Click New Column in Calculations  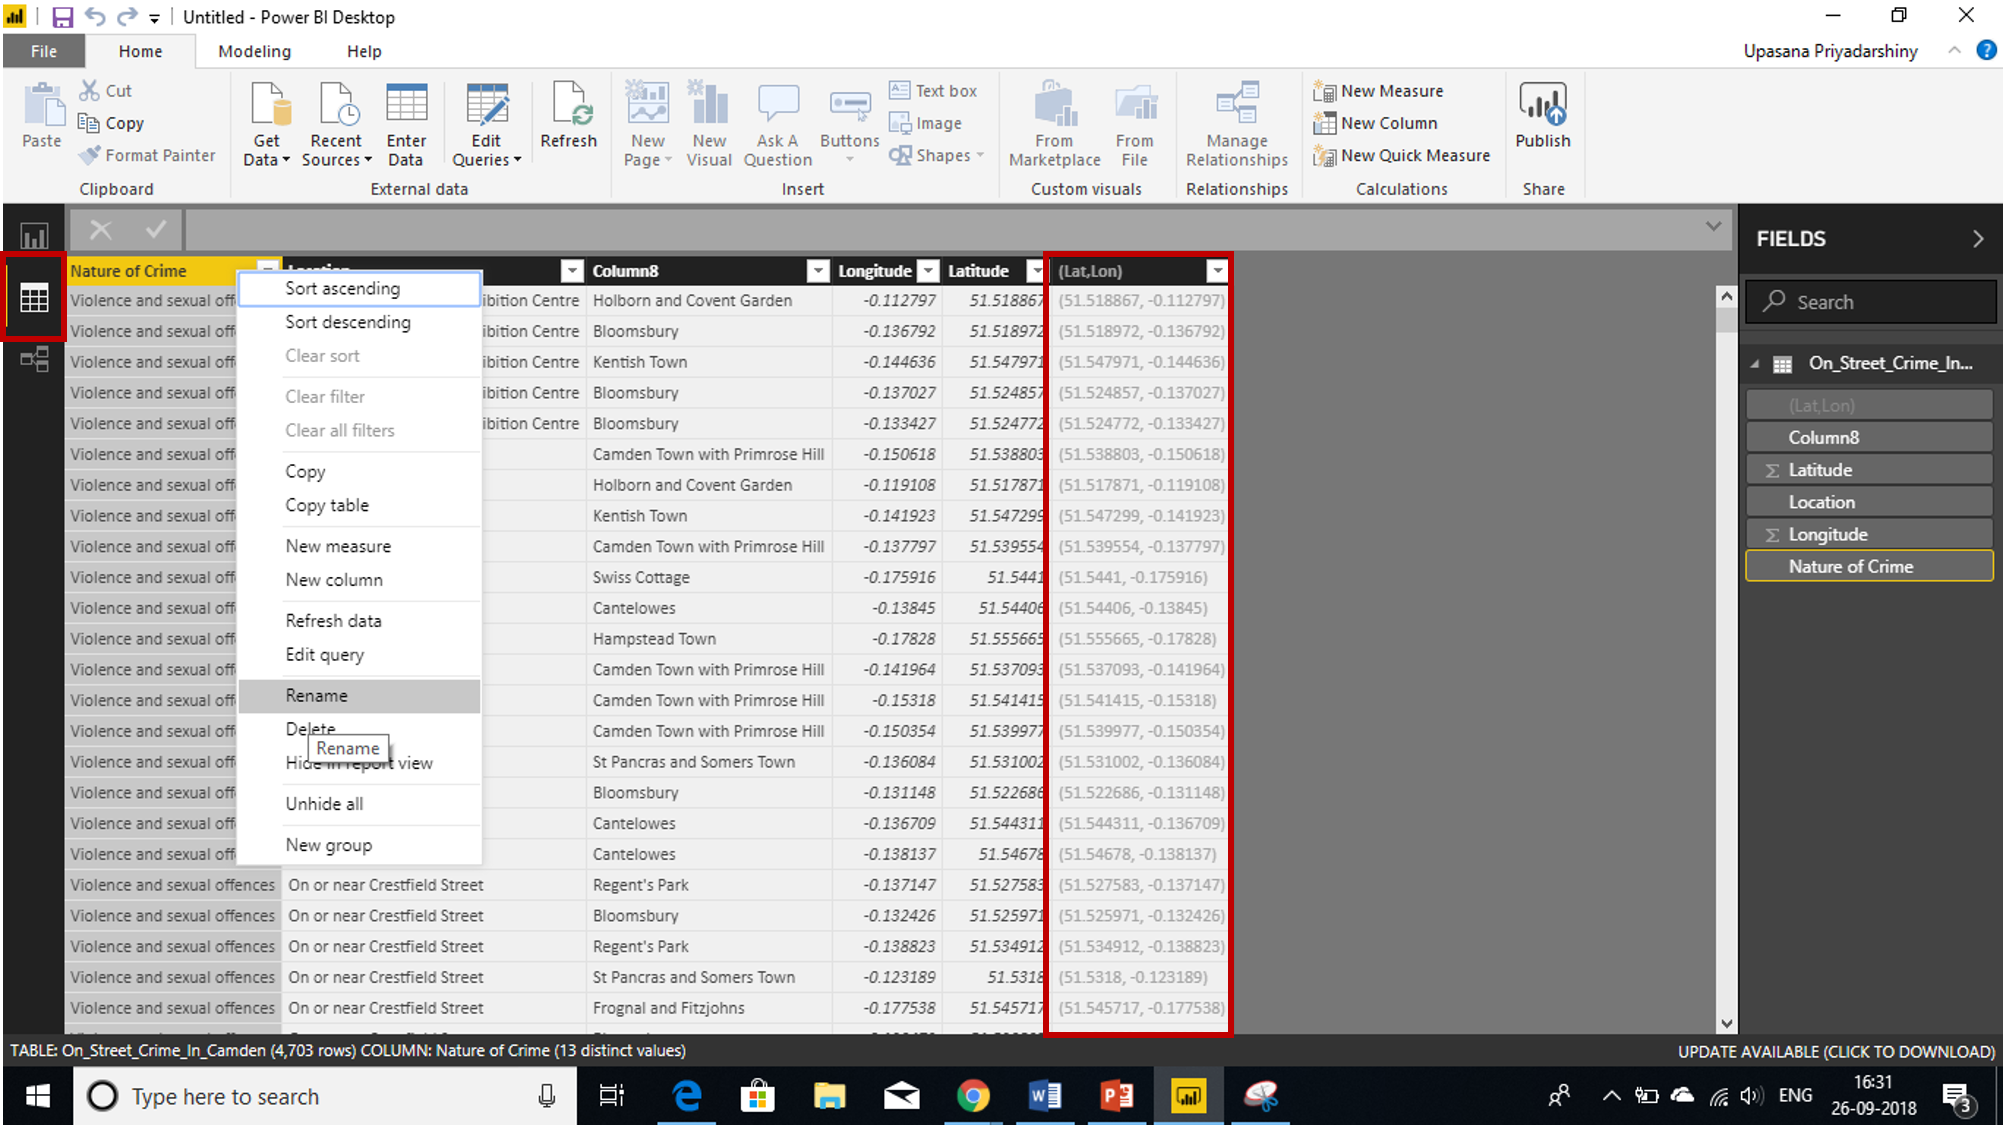click(1375, 123)
